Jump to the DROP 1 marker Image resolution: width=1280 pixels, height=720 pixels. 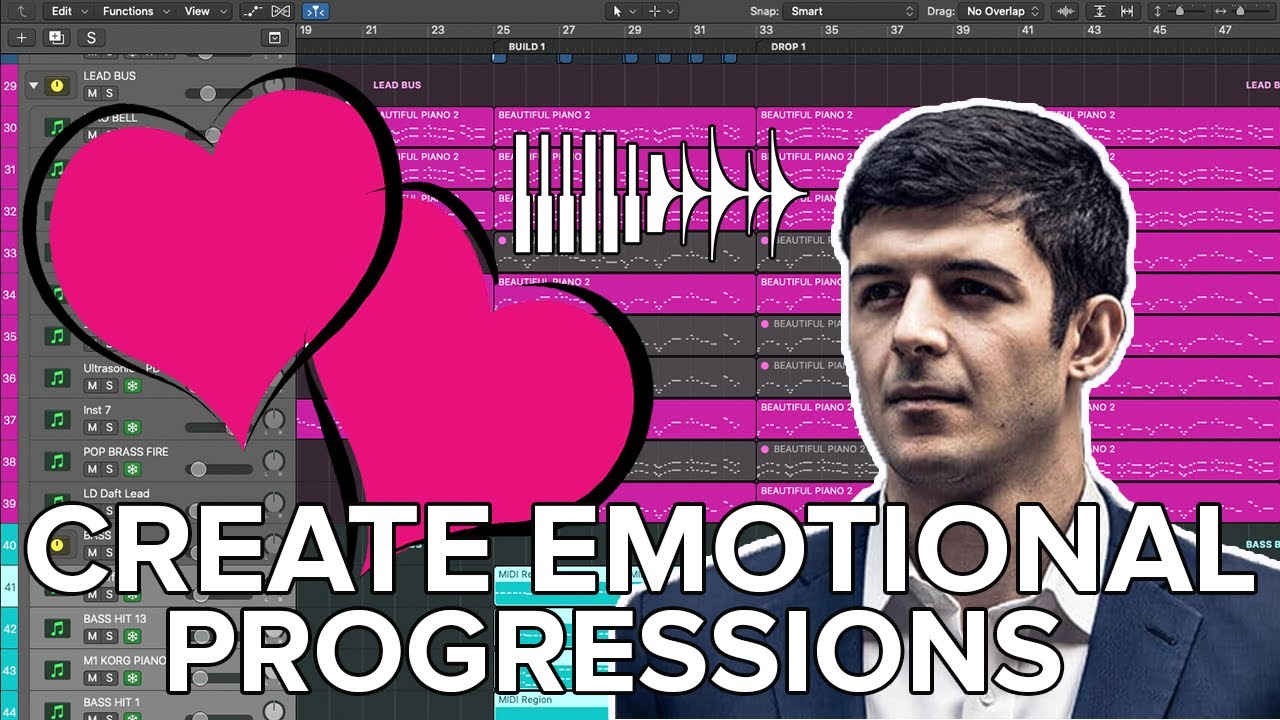click(x=788, y=47)
